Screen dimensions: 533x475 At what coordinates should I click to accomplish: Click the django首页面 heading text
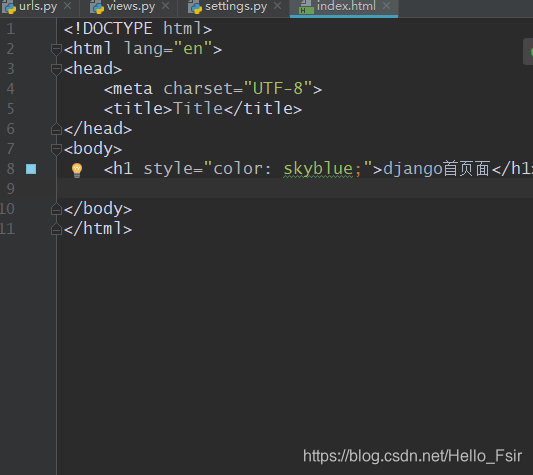coord(436,169)
